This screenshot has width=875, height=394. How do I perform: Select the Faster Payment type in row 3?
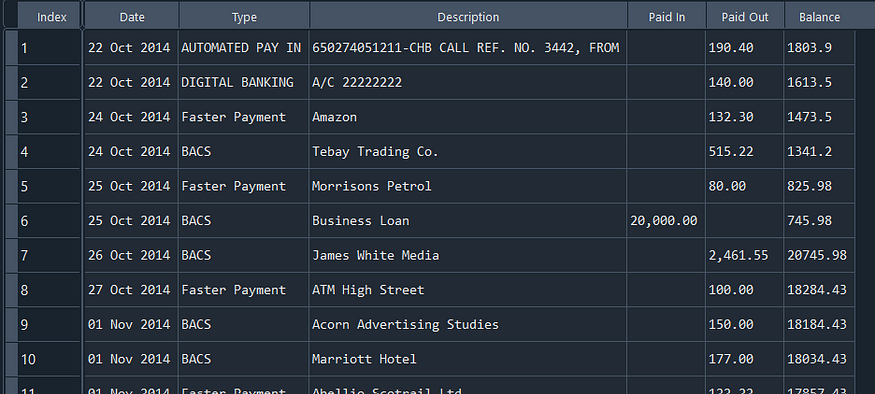243,117
